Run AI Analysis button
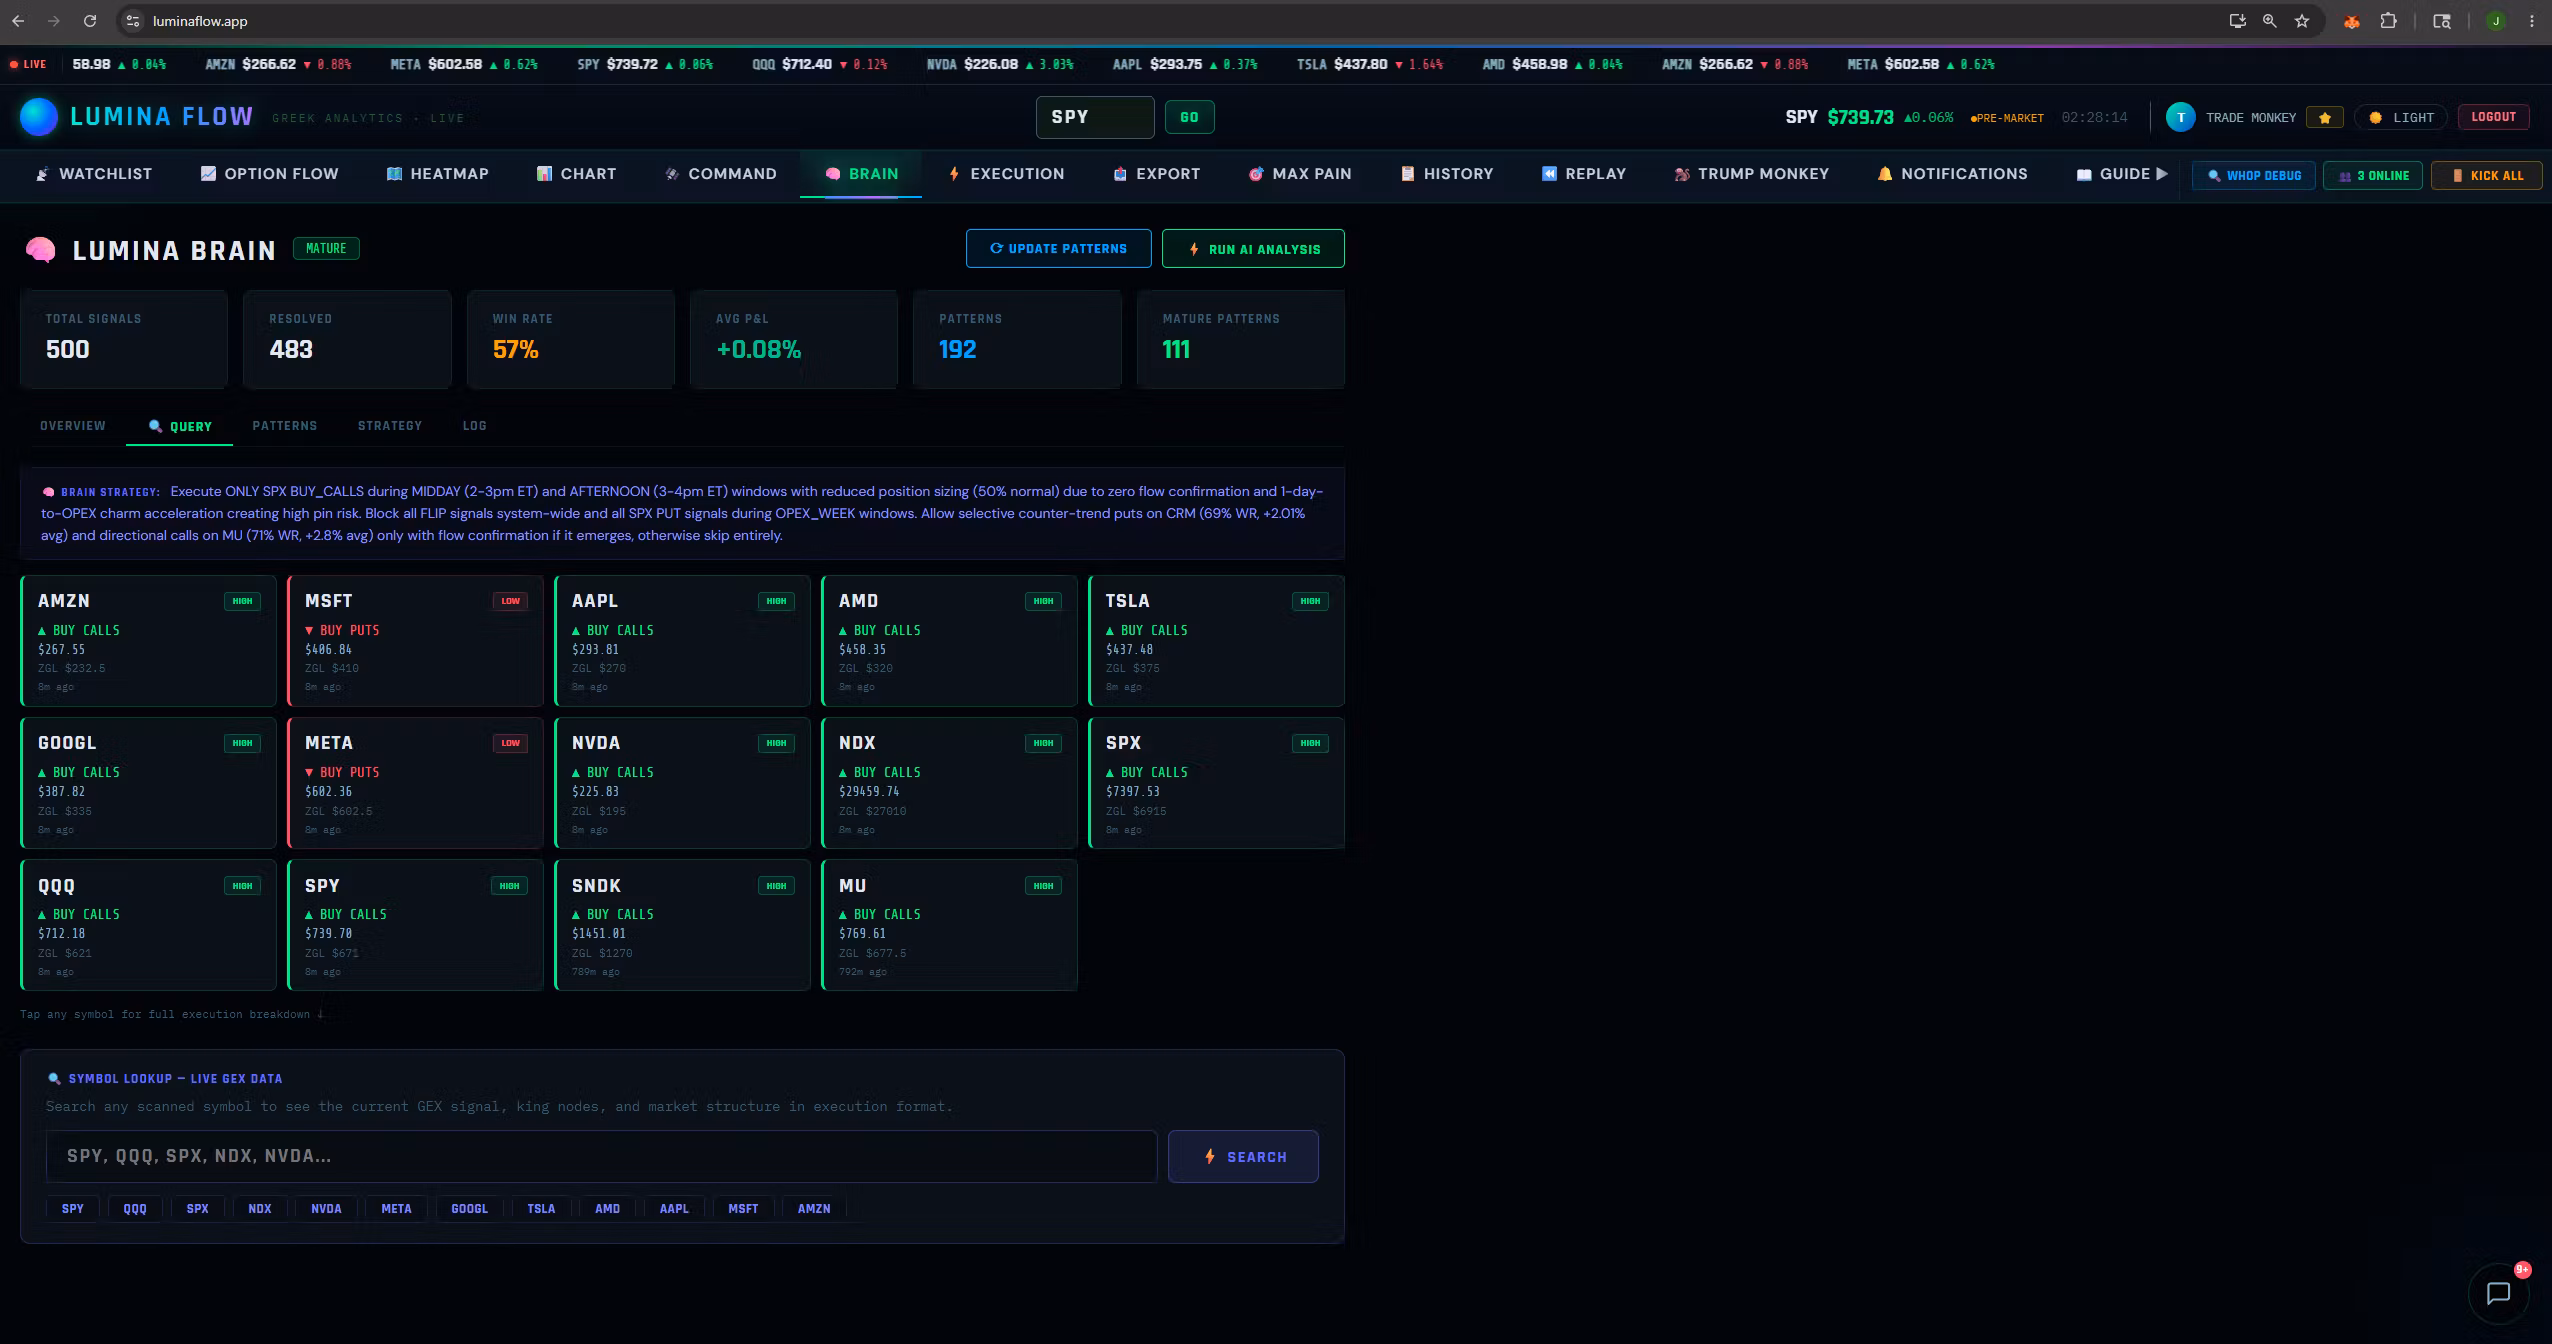Screen dimensions: 2552x1344 (x=1253, y=249)
